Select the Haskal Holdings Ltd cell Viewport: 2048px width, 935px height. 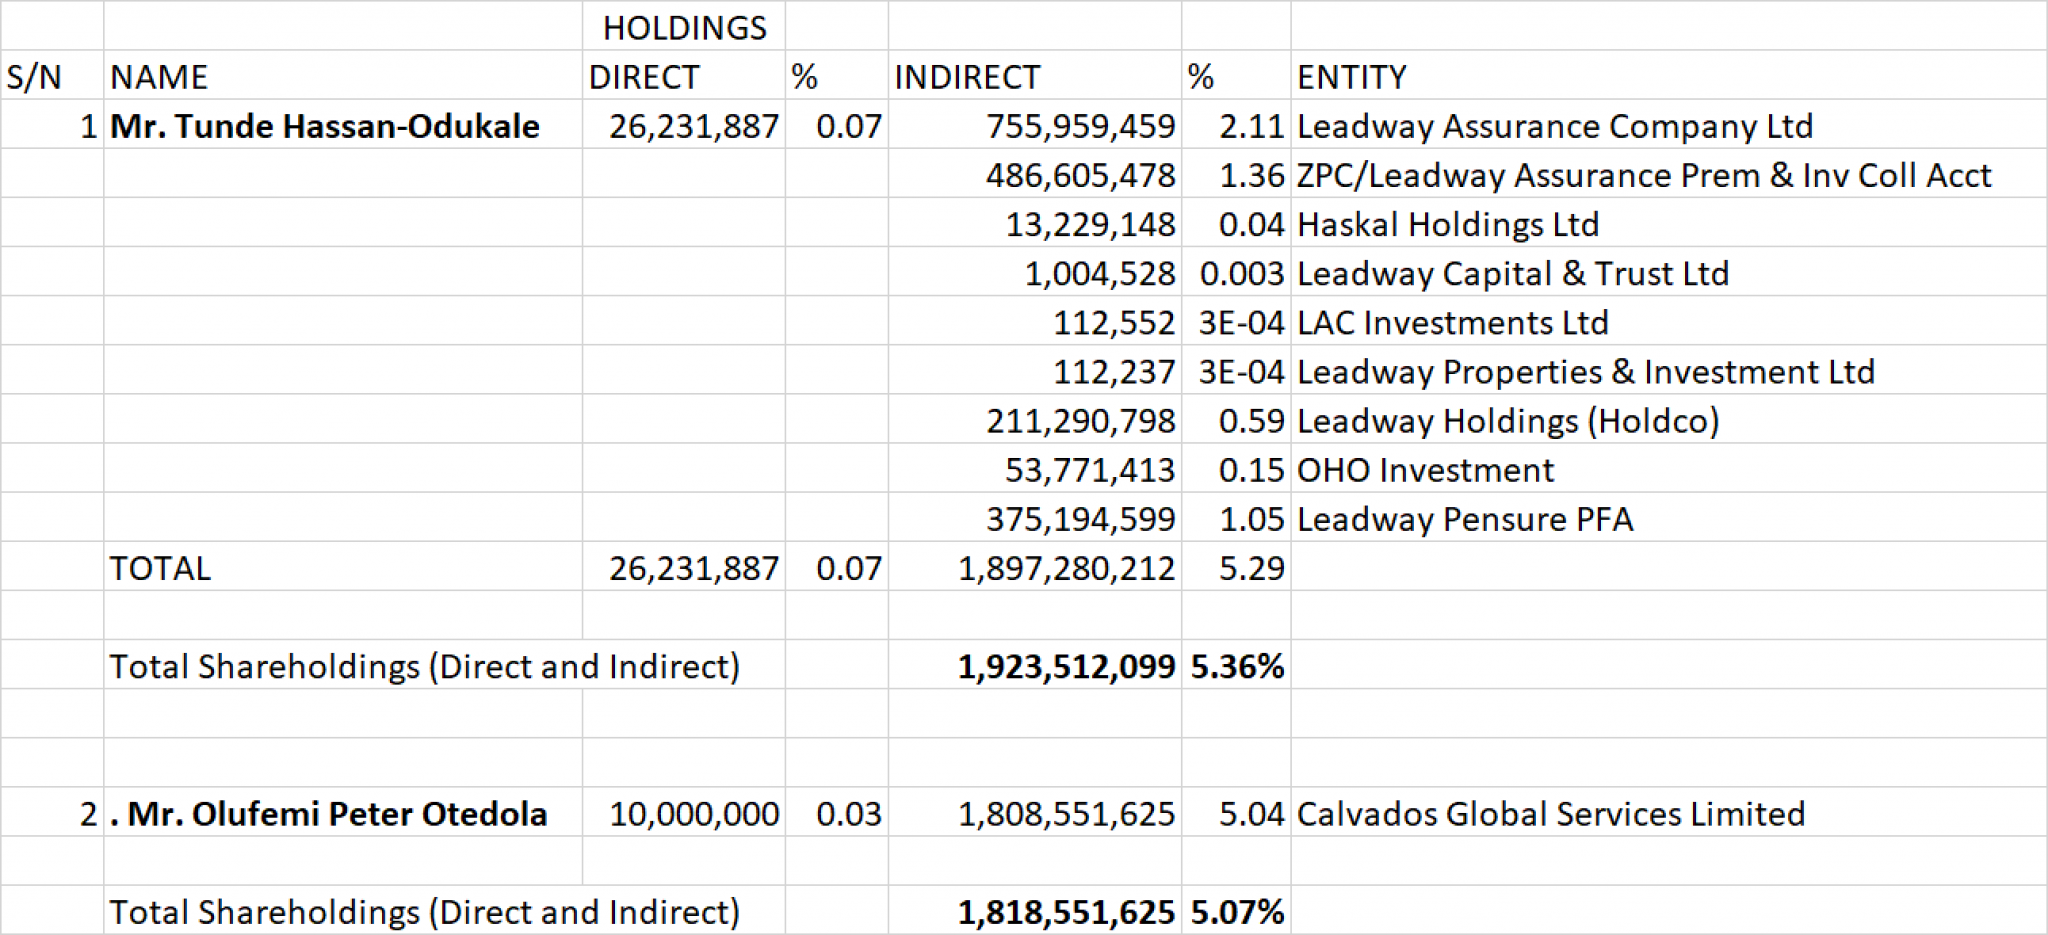pyautogui.click(x=1447, y=224)
